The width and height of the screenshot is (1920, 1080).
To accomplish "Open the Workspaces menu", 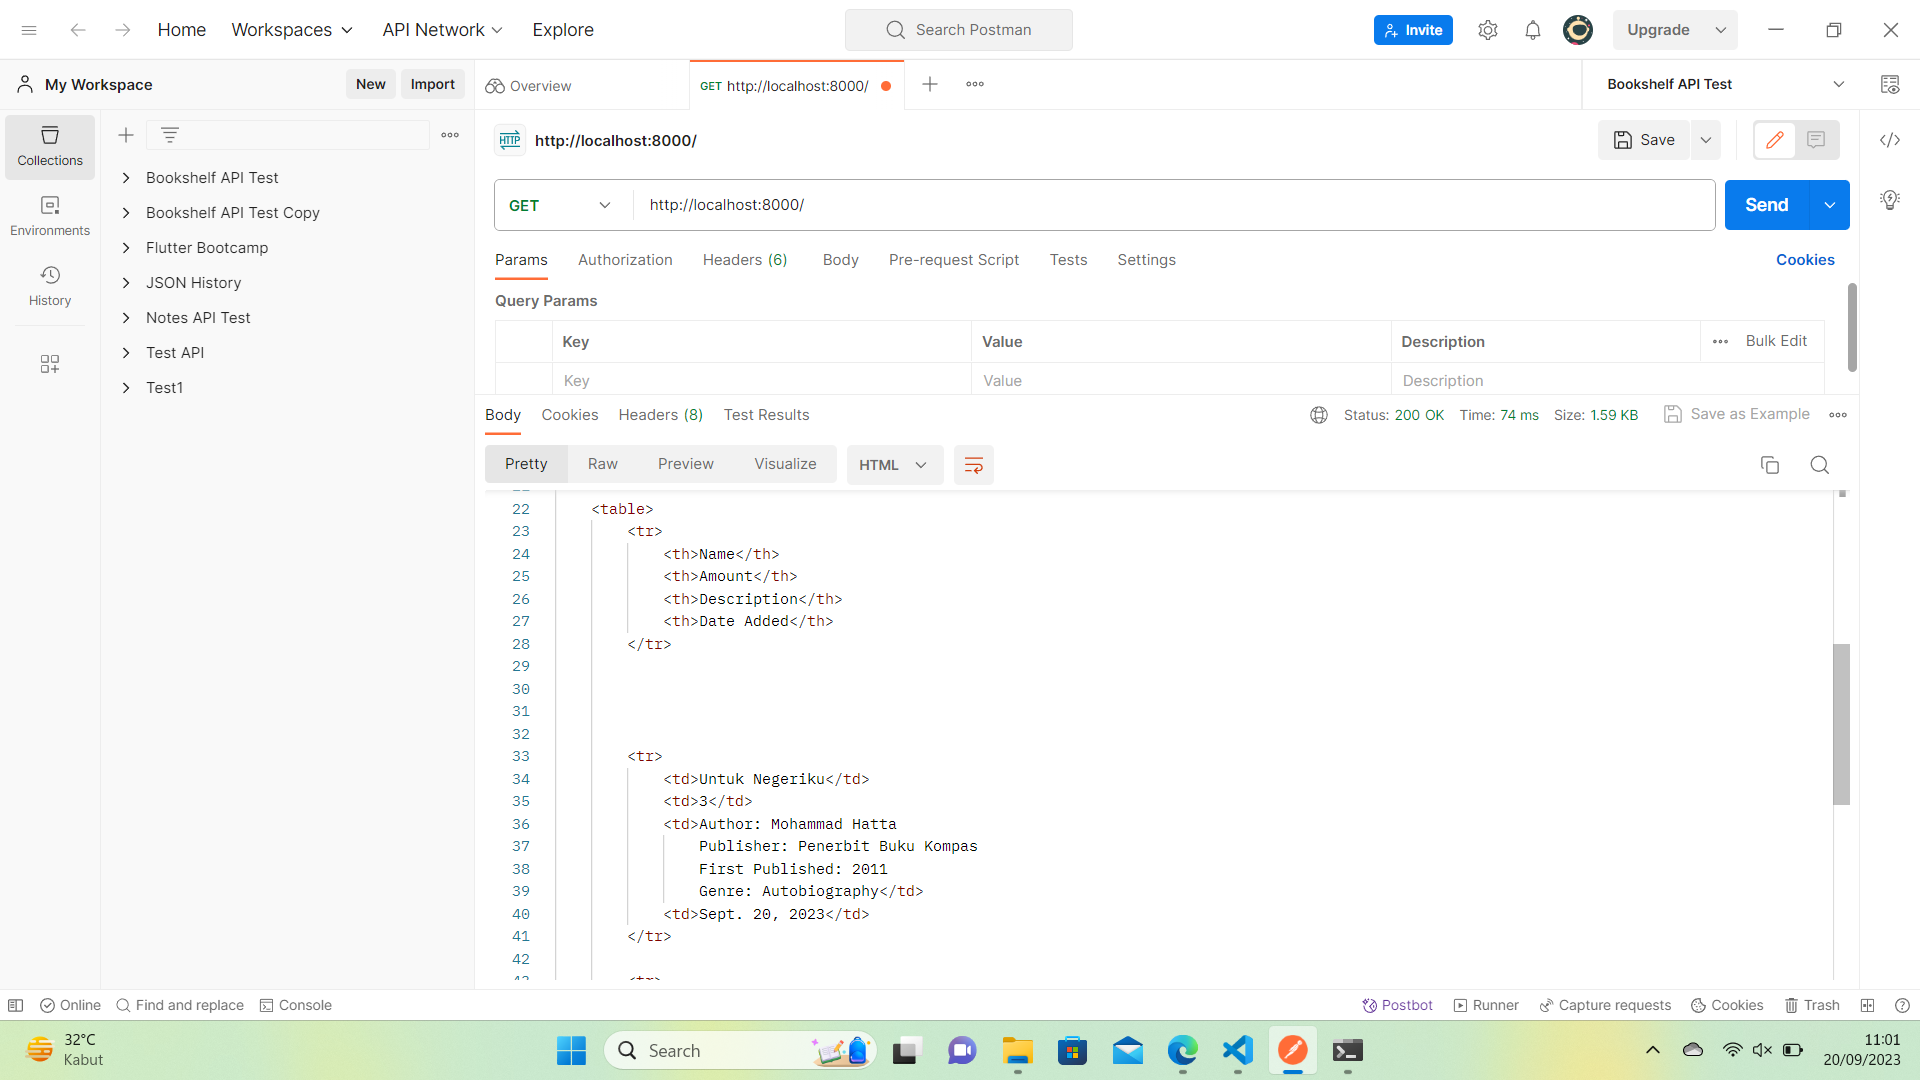I will point(291,30).
